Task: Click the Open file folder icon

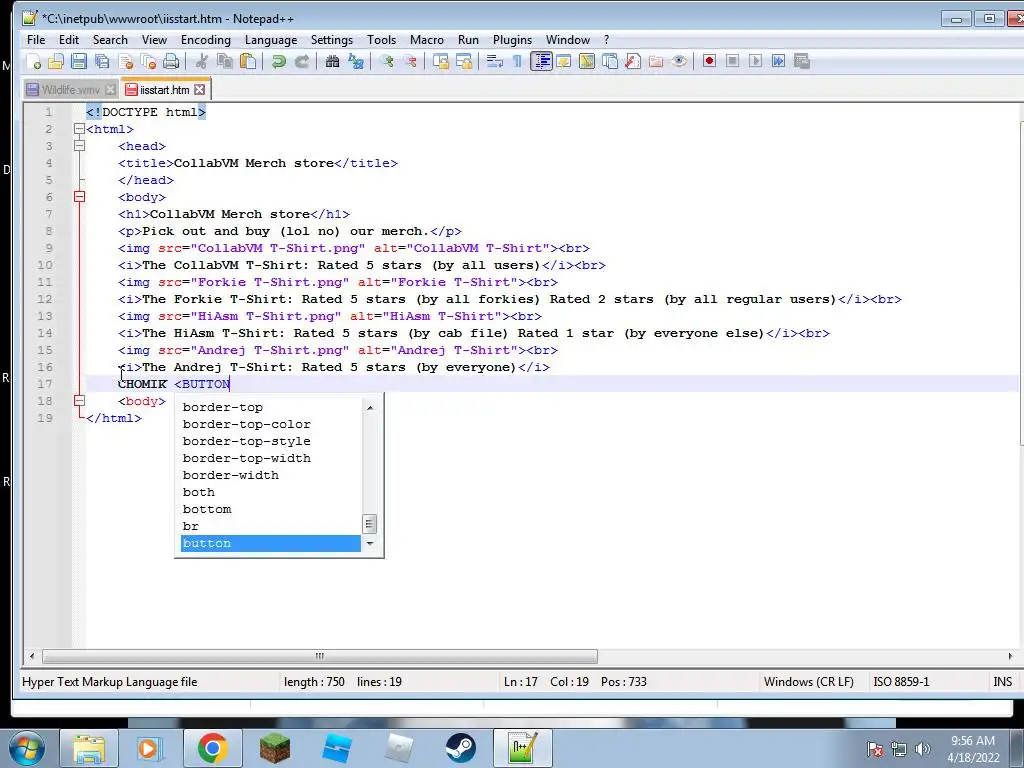Action: (x=56, y=61)
